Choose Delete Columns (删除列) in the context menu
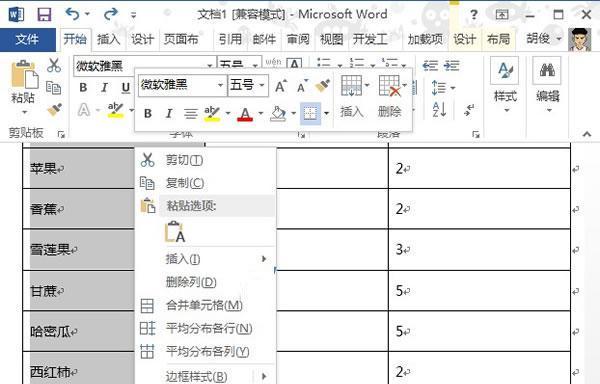600x384 pixels. 206,282
